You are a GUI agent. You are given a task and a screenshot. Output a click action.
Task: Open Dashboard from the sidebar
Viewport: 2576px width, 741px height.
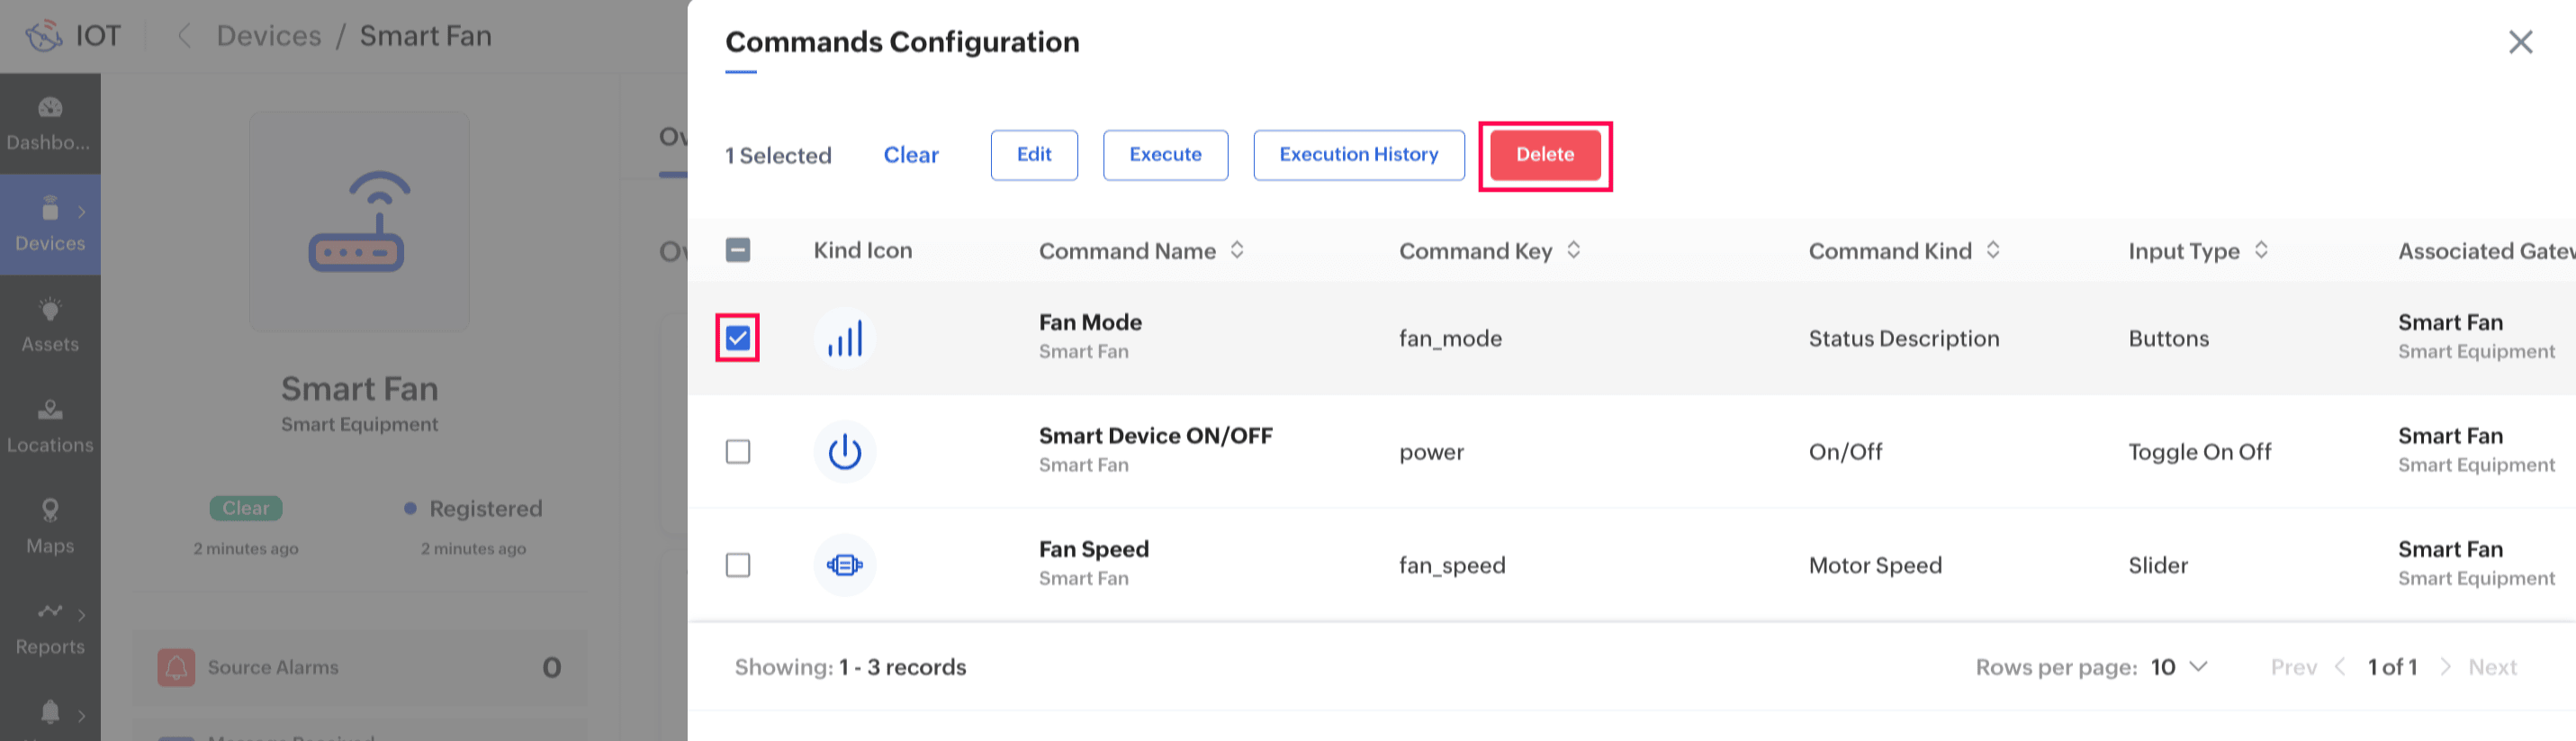tap(50, 123)
